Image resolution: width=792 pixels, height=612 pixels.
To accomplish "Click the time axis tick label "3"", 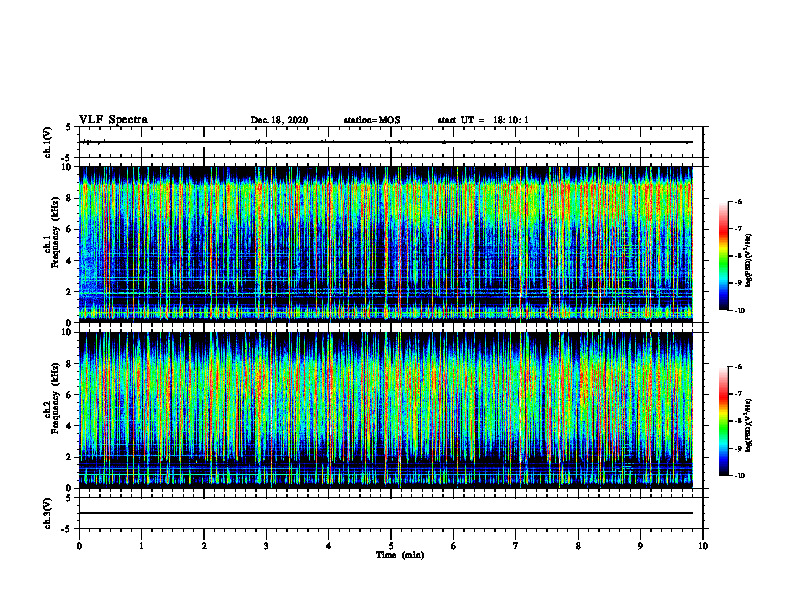I will [266, 546].
